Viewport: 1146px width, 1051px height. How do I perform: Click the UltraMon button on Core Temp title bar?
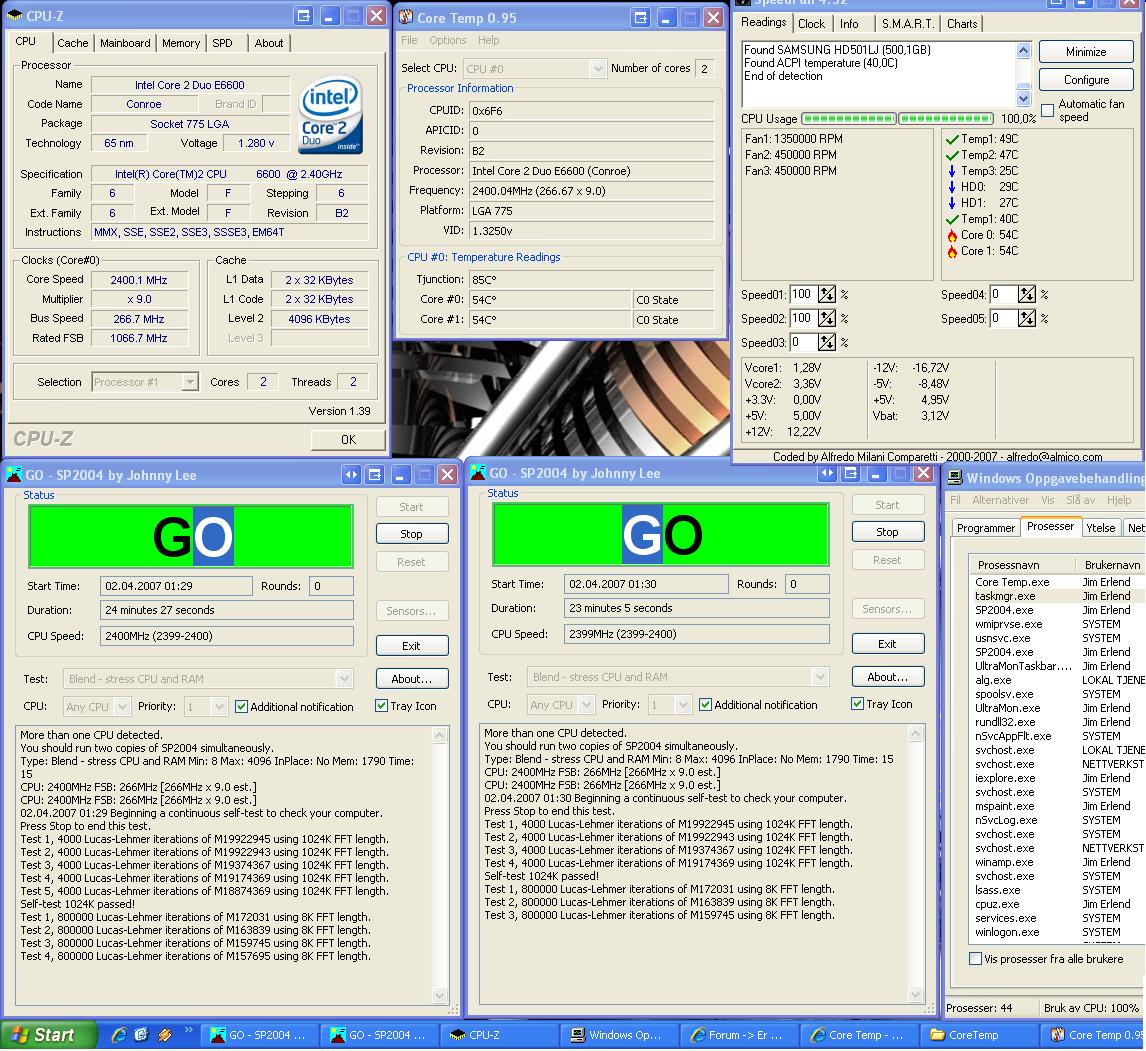click(x=641, y=18)
